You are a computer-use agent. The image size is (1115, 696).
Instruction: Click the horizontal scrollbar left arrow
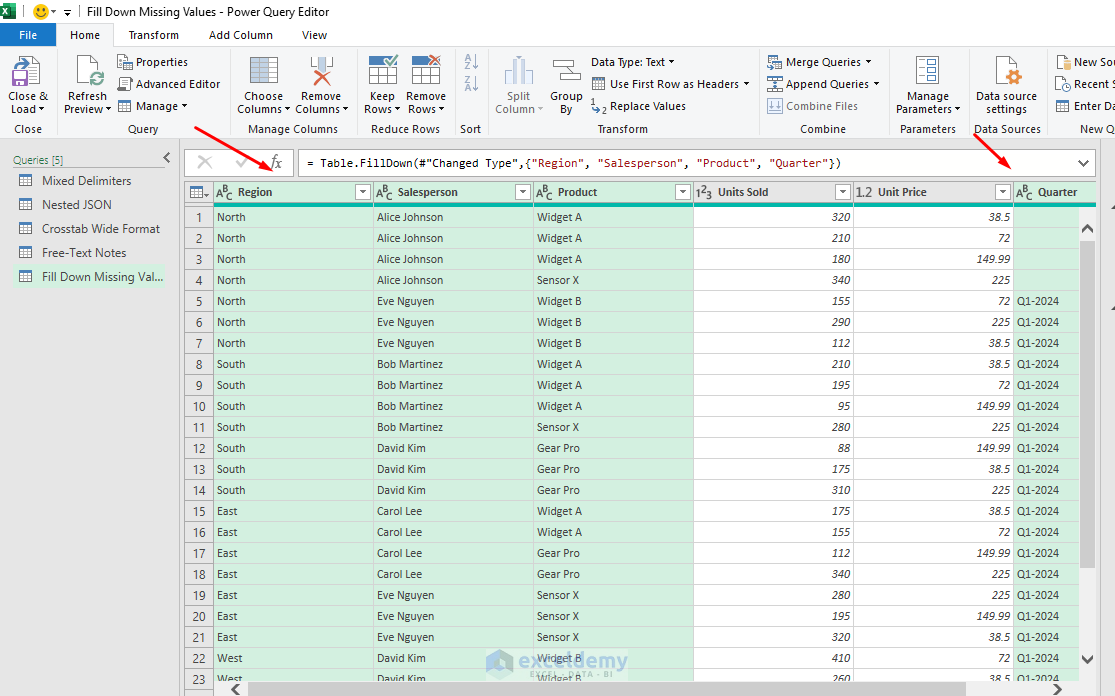coord(236,688)
